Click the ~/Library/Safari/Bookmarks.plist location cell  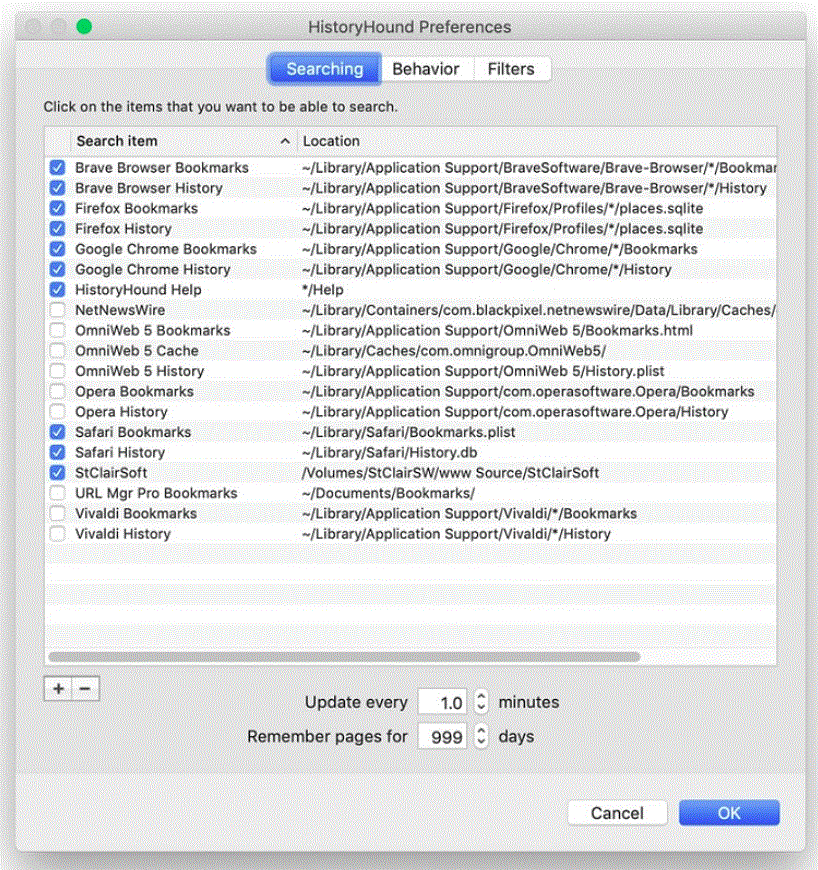[x=409, y=432]
